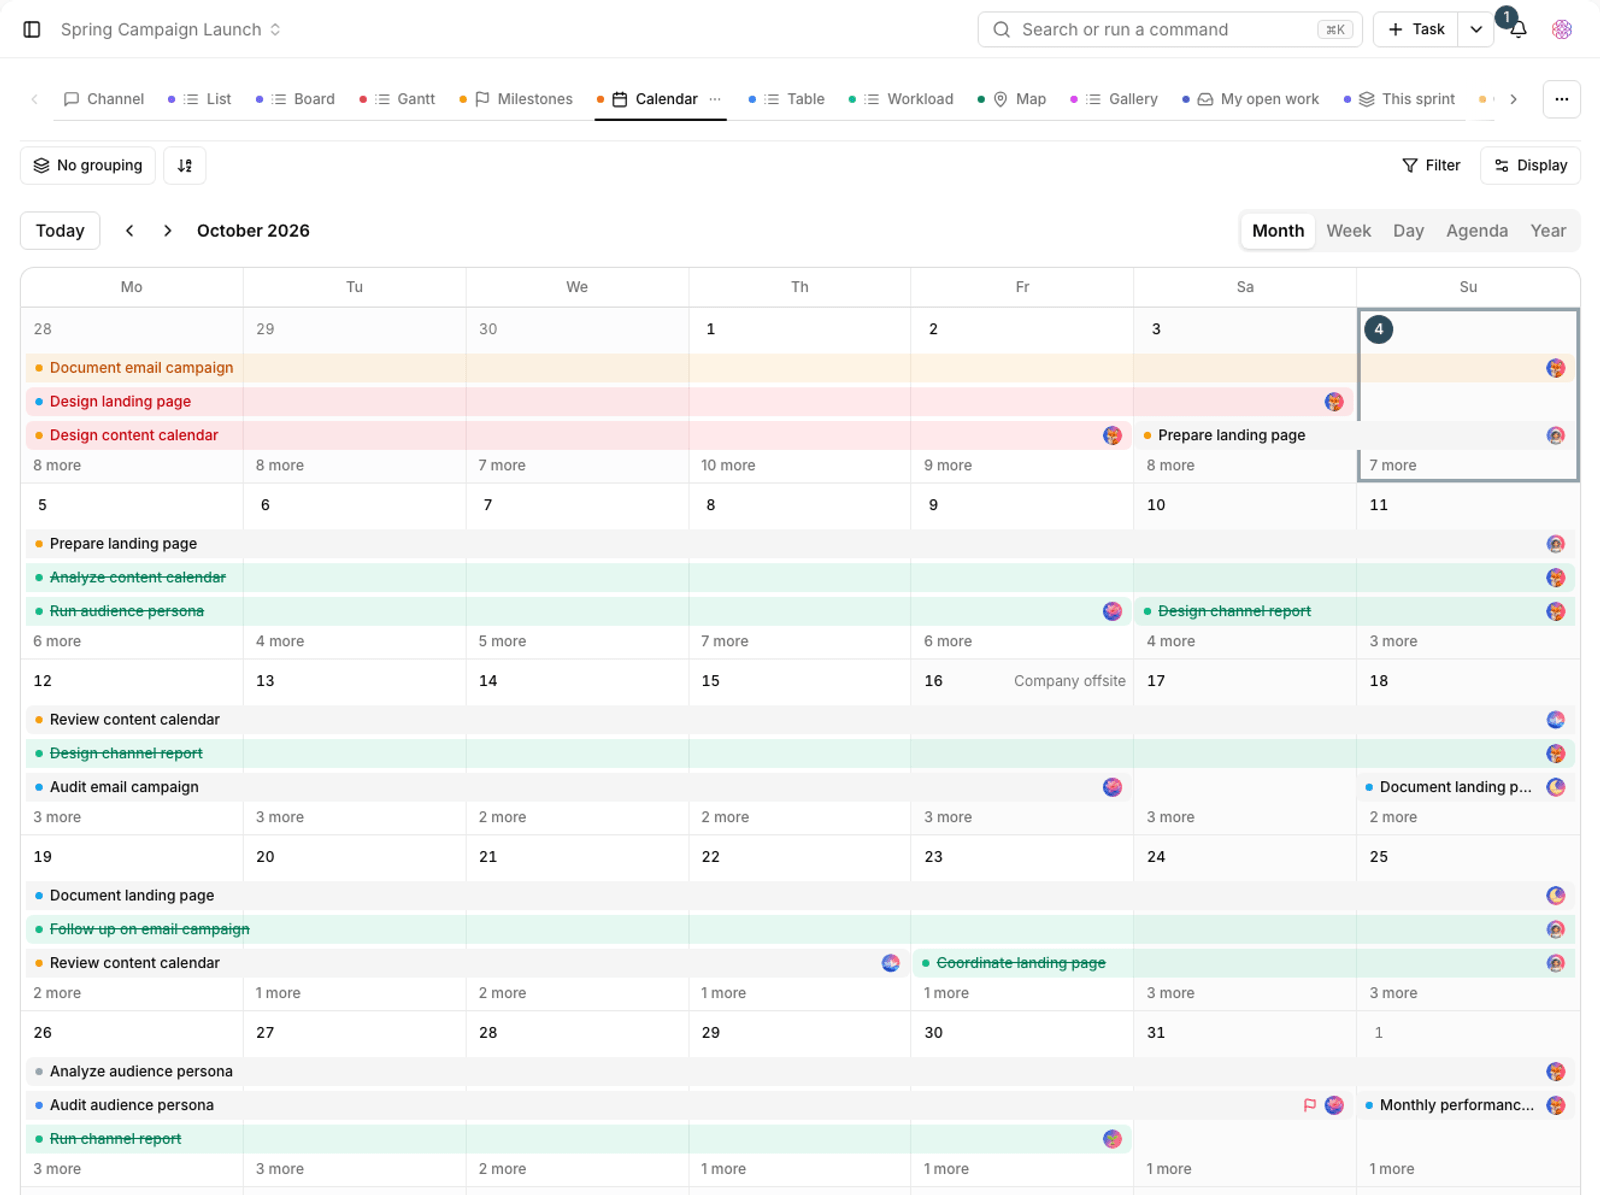Open the Design landing page task bar

point(690,402)
